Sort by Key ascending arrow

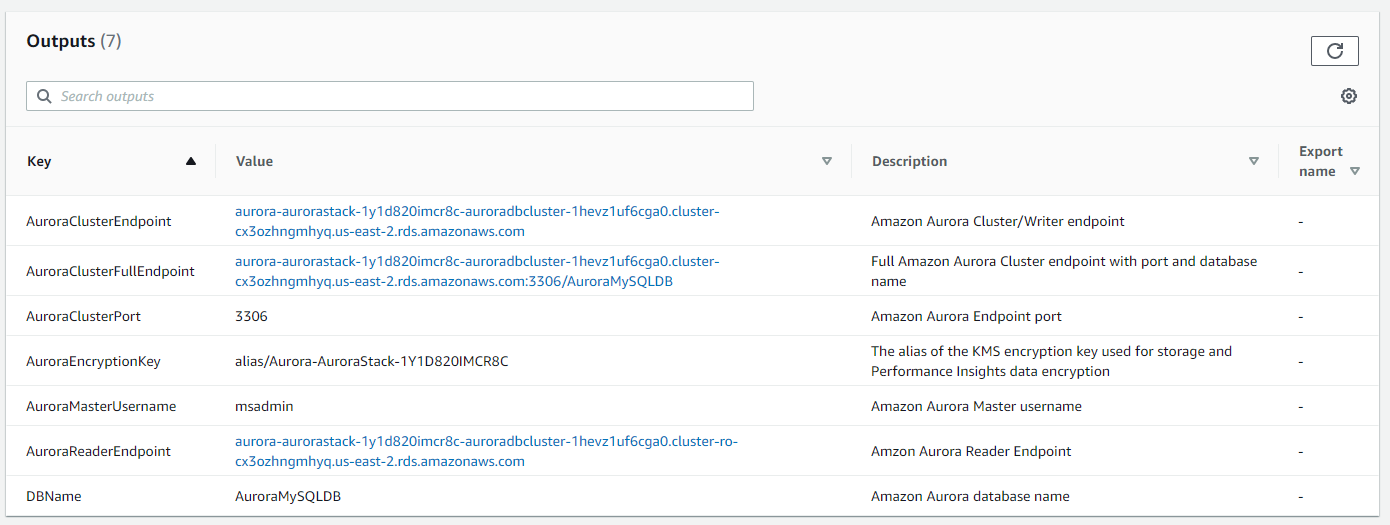(x=191, y=161)
